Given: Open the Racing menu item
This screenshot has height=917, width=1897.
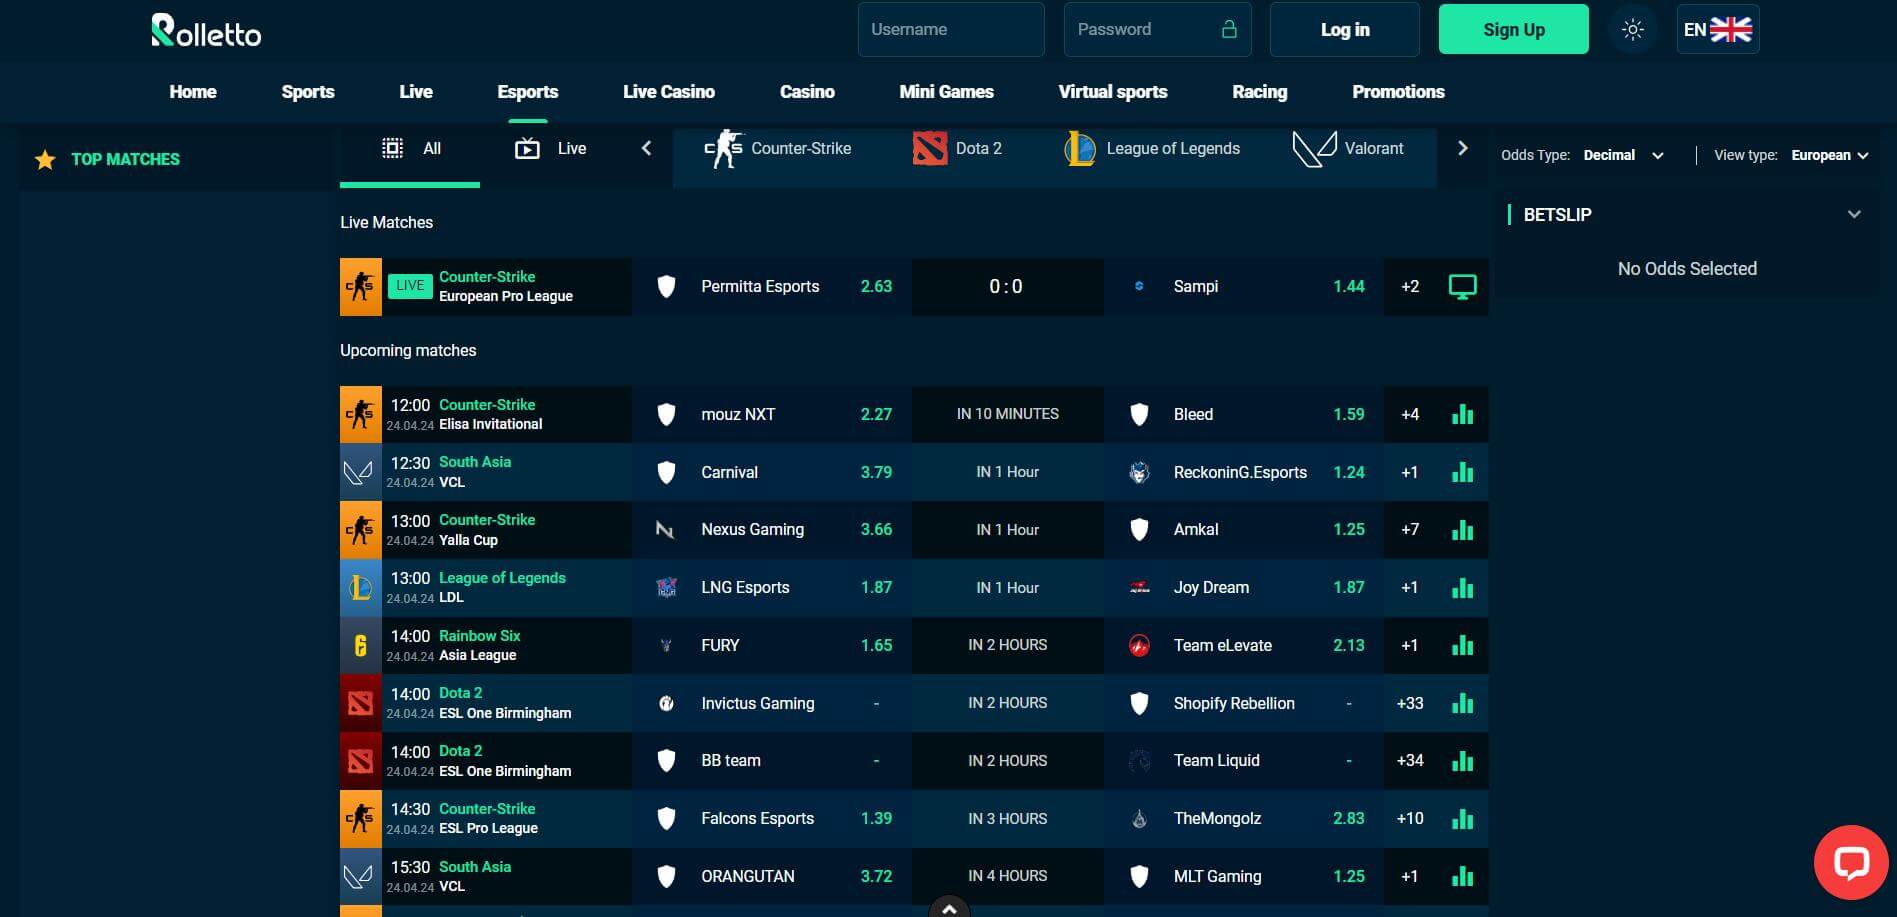Looking at the screenshot, I should (1259, 91).
